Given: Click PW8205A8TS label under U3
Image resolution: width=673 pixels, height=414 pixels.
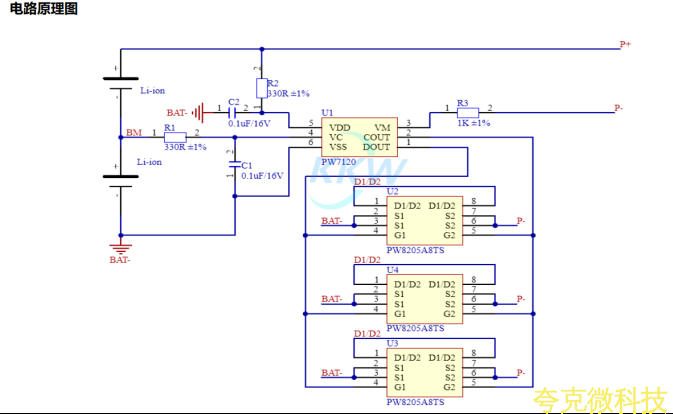Looking at the screenshot, I should [x=415, y=402].
